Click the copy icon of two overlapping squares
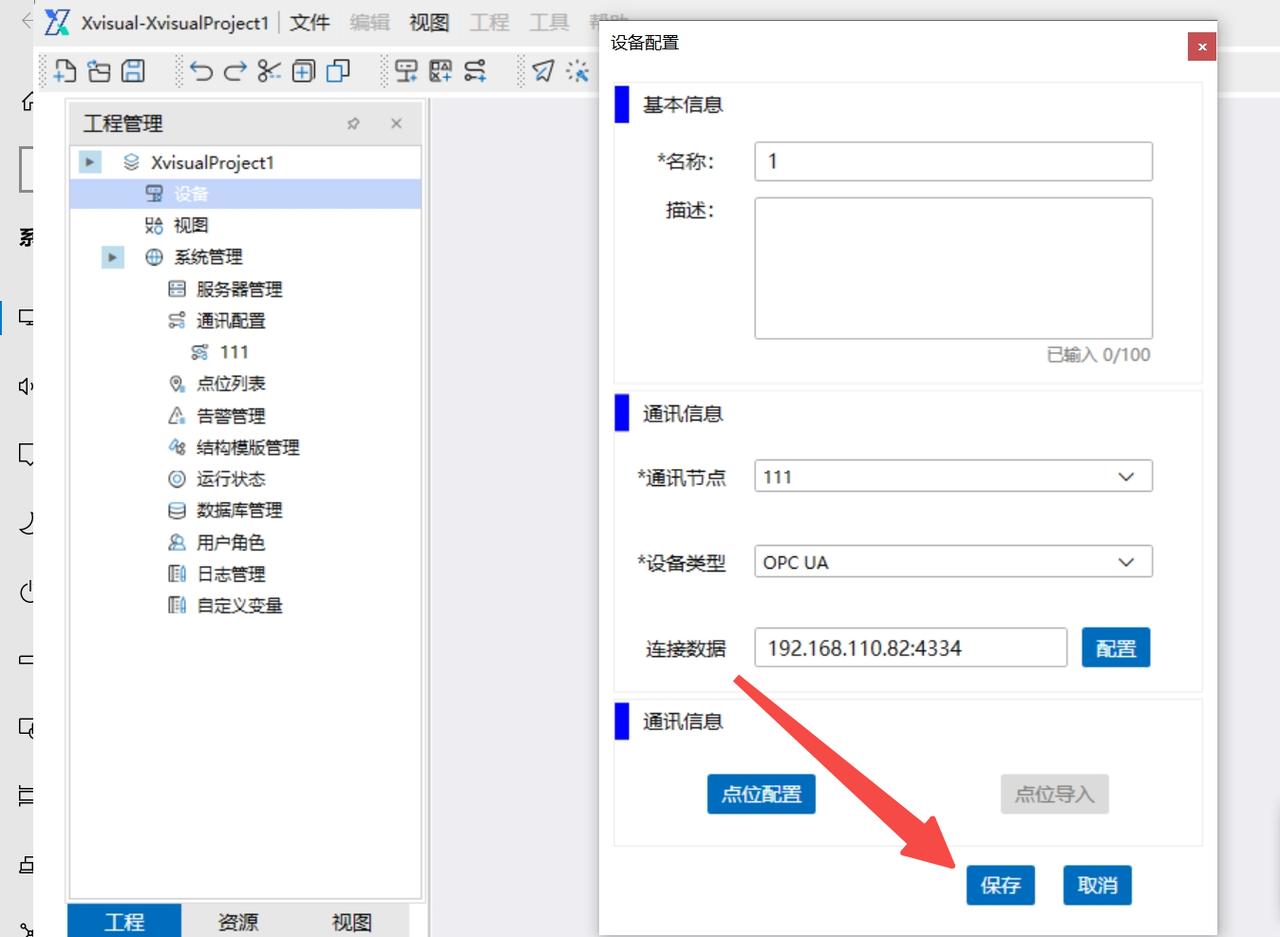The height and width of the screenshot is (937, 1280). pyautogui.click(x=339, y=71)
